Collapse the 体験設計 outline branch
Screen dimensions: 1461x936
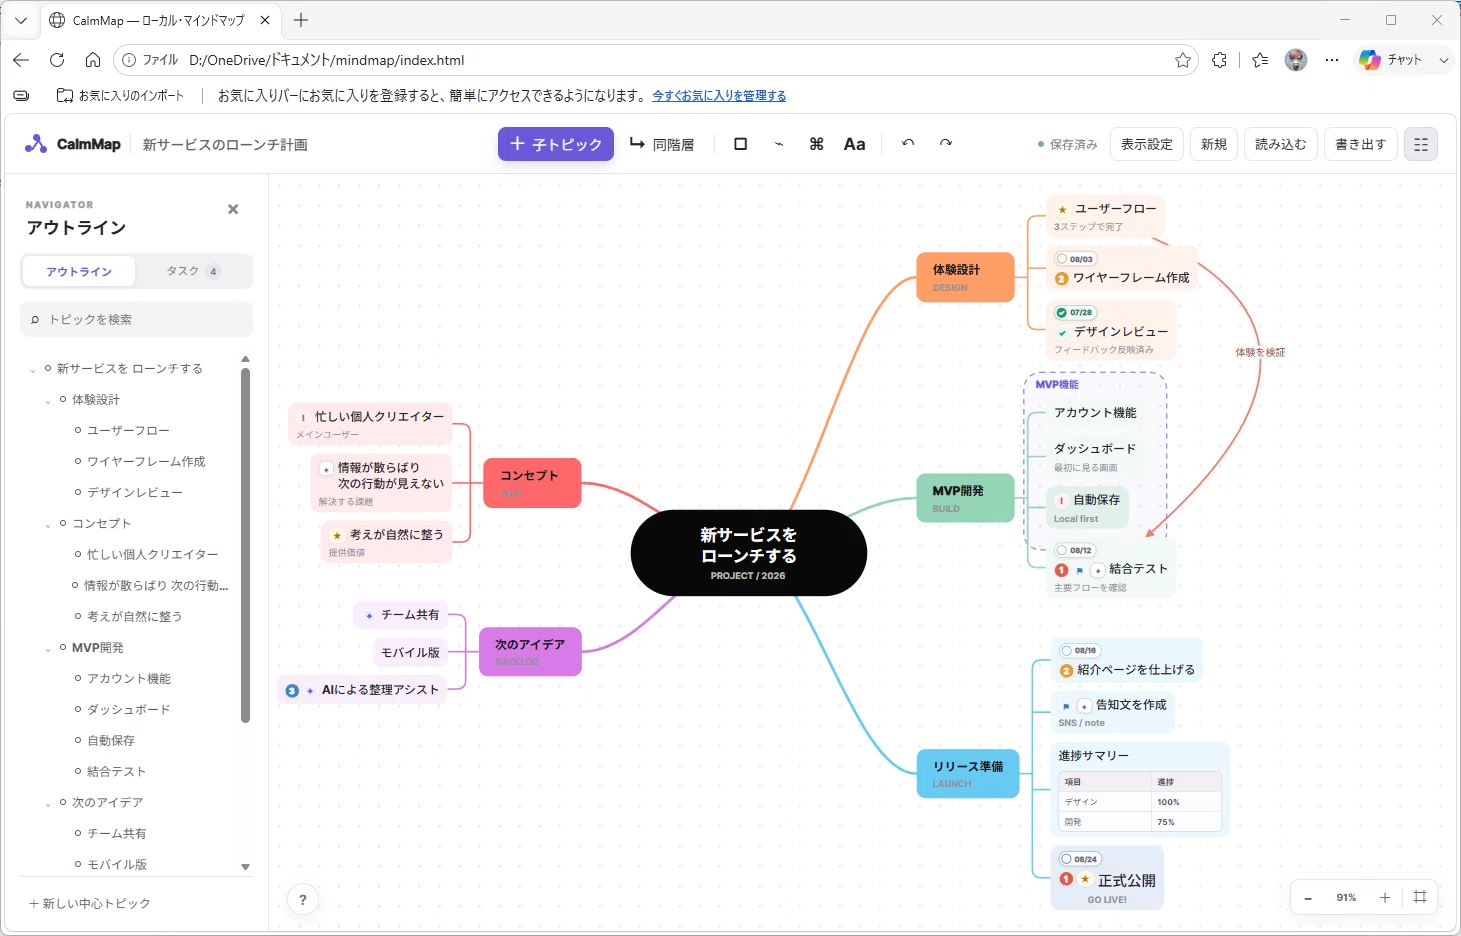click(x=48, y=401)
